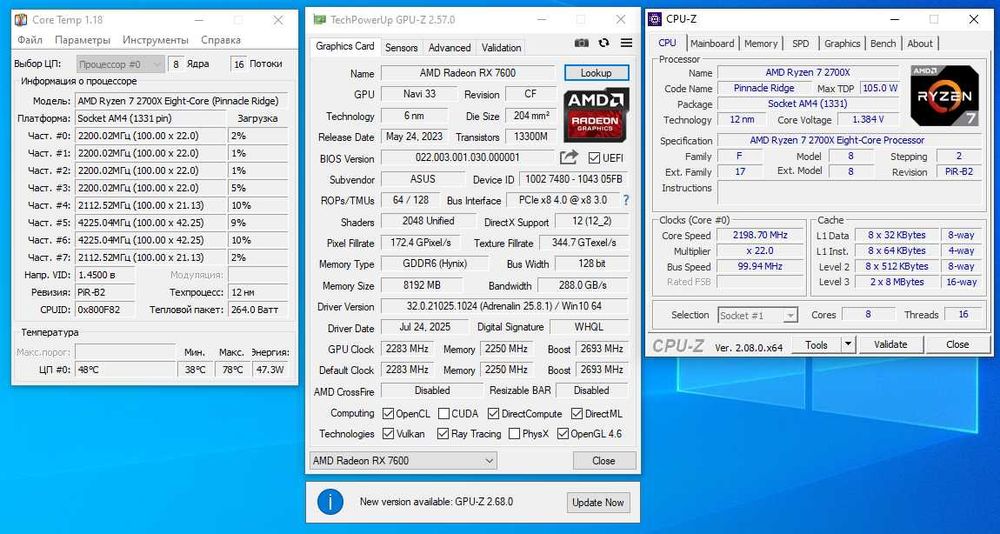This screenshot has width=1000, height=534.
Task: Open the Справка menu
Action: (x=221, y=40)
